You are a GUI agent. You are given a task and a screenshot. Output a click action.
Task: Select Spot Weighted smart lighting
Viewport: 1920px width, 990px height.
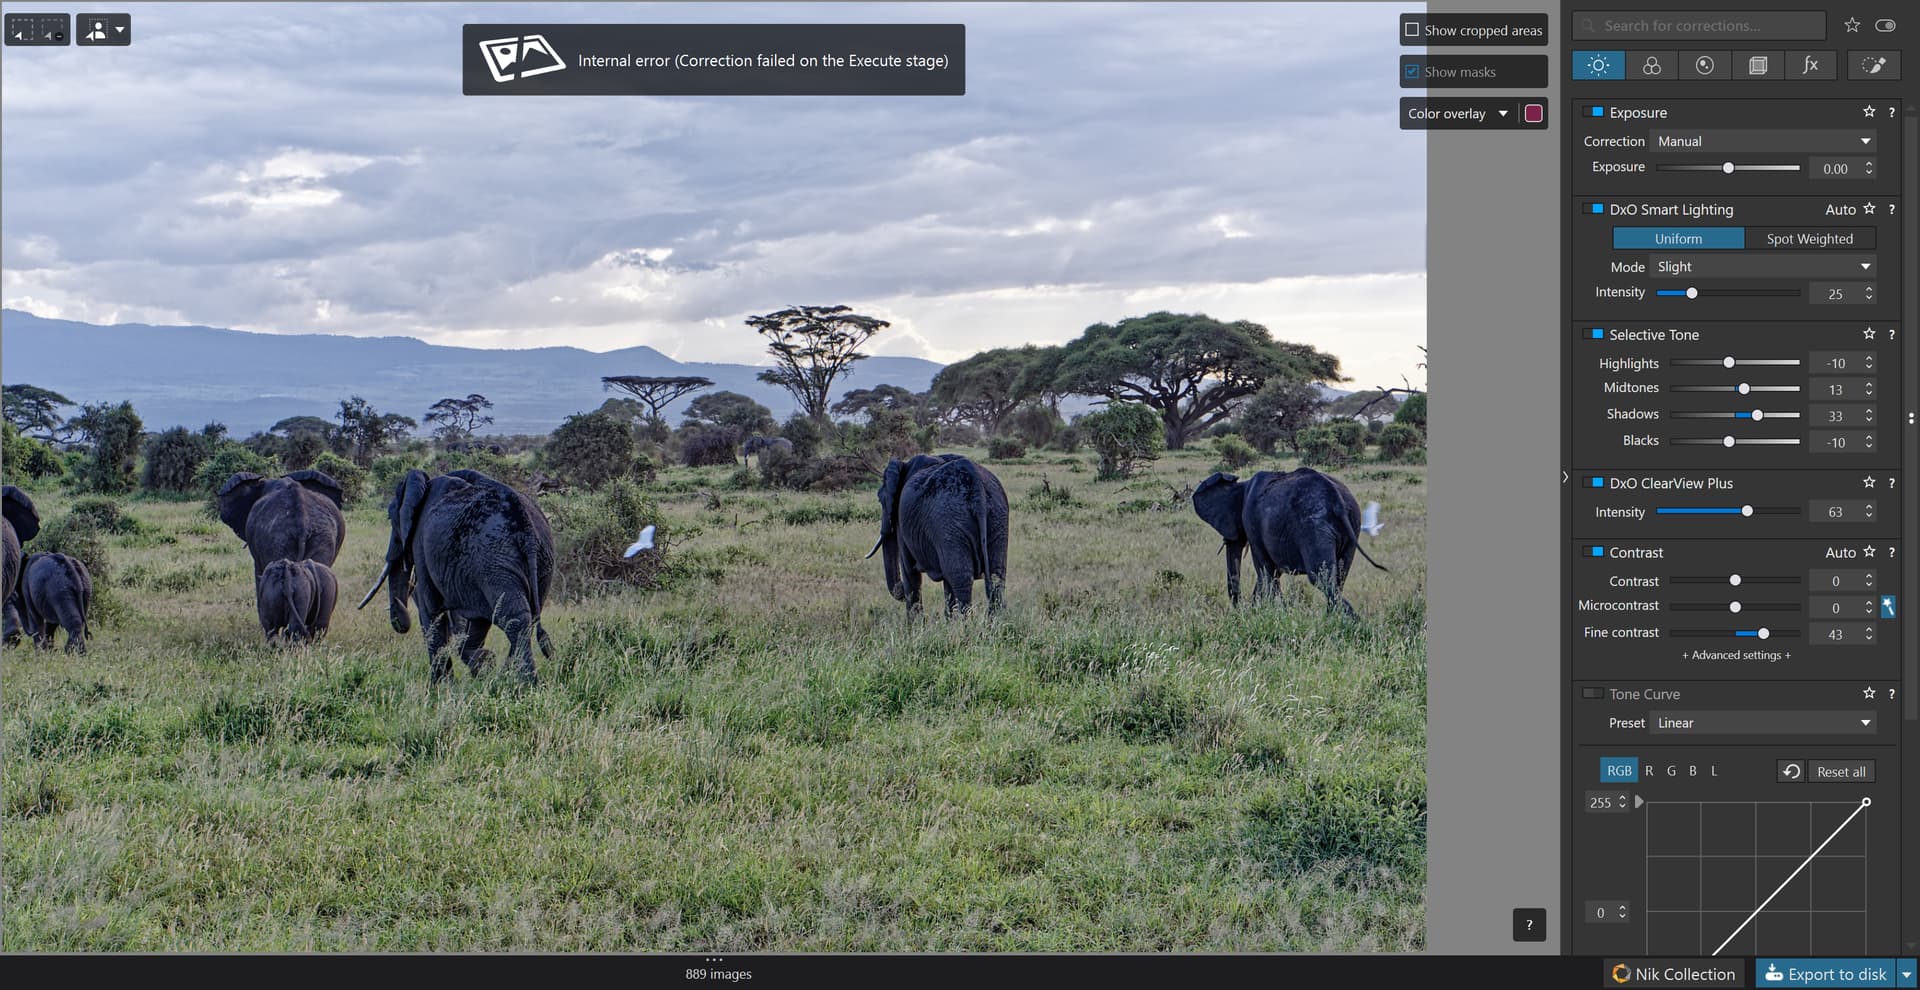click(1809, 239)
